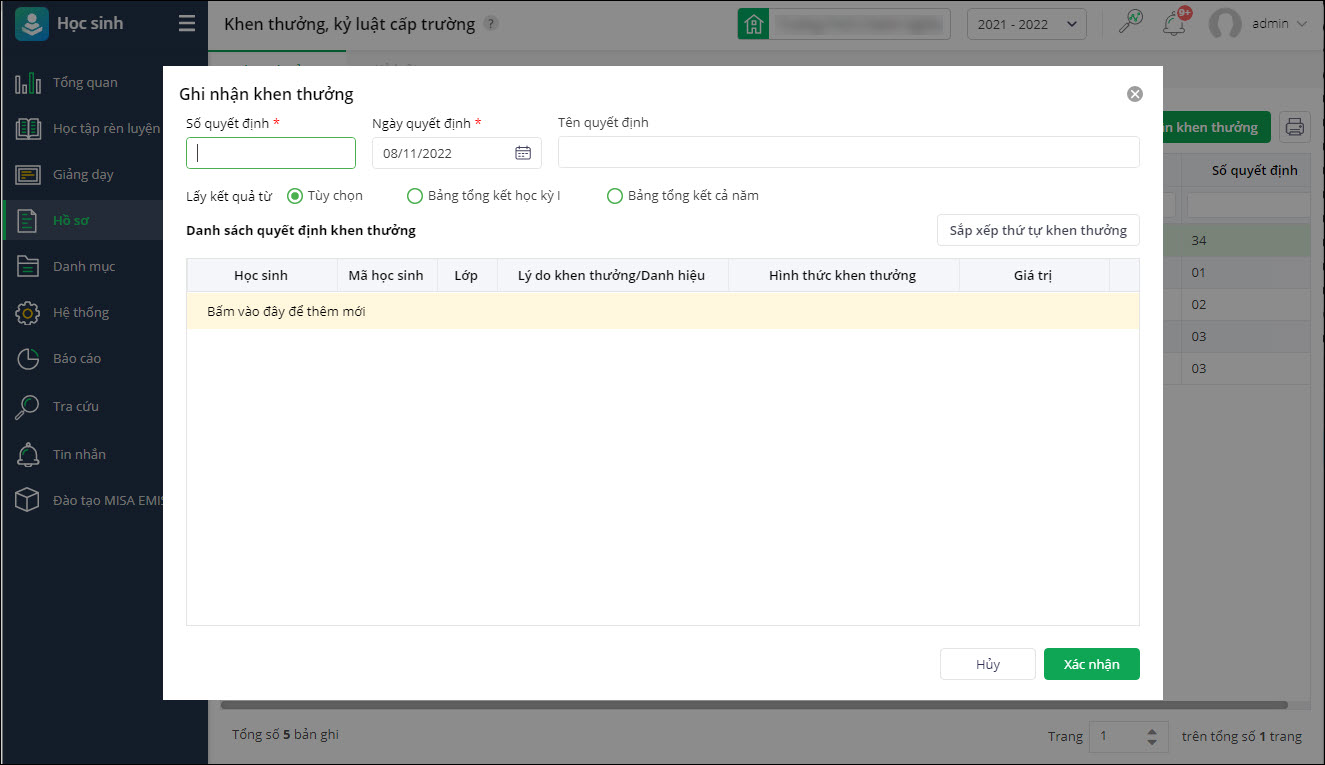Click Lý do khen thưởng/Danh hiệu header
Image resolution: width=1325 pixels, height=765 pixels.
coord(612,275)
